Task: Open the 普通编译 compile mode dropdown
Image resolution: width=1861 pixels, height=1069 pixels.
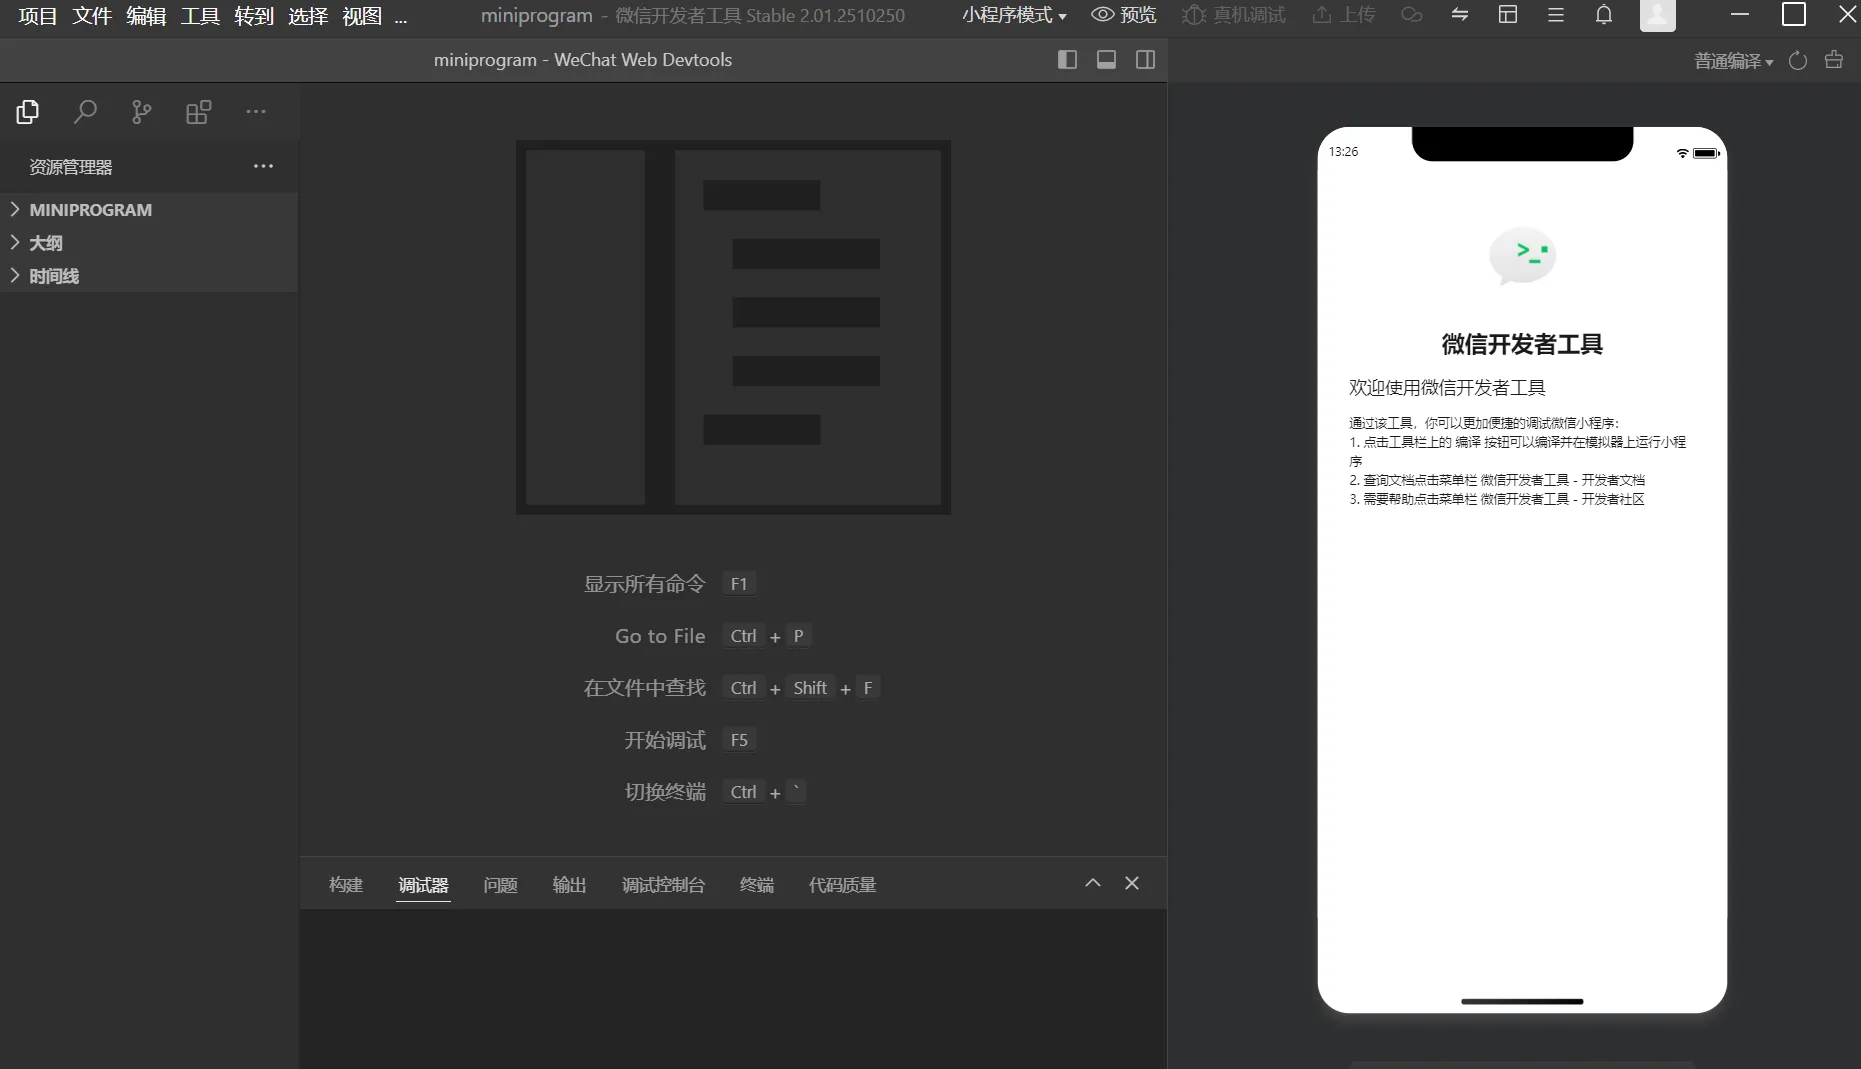Action: coord(1731,60)
